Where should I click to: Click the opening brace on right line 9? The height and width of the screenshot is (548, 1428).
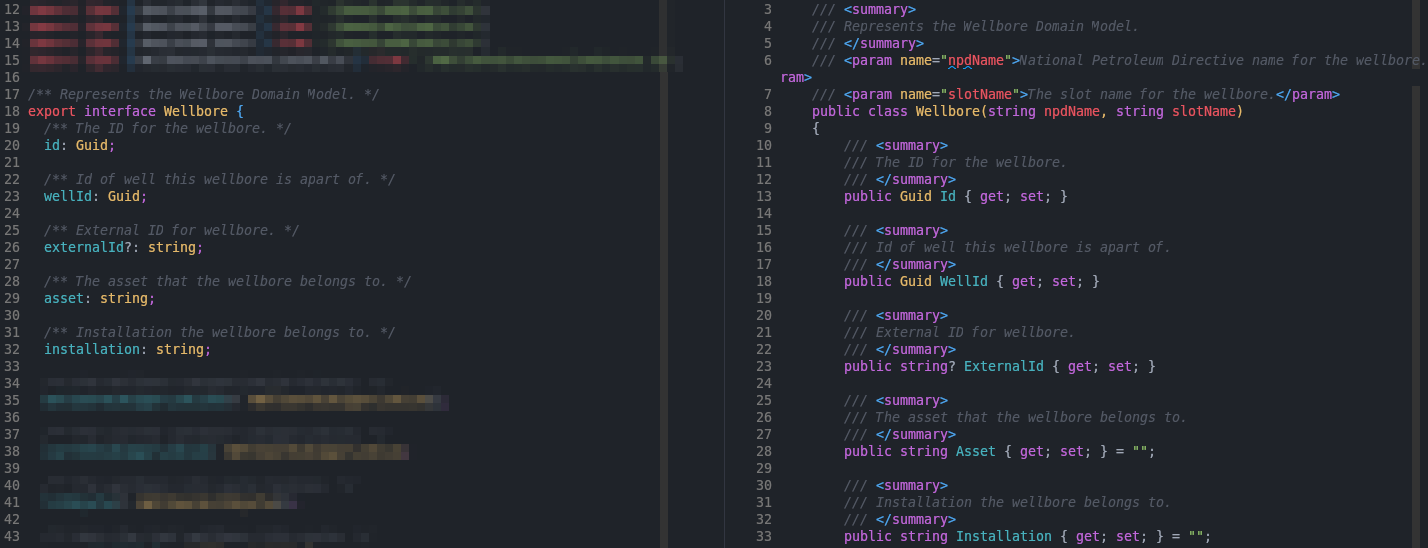point(816,128)
